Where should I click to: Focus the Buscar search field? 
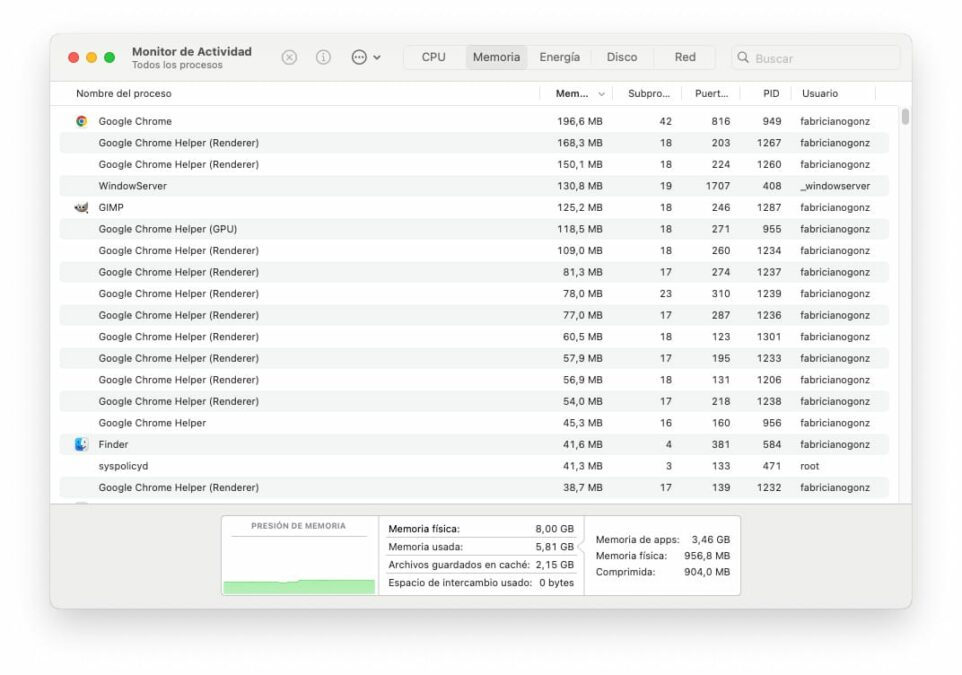pyautogui.click(x=815, y=58)
